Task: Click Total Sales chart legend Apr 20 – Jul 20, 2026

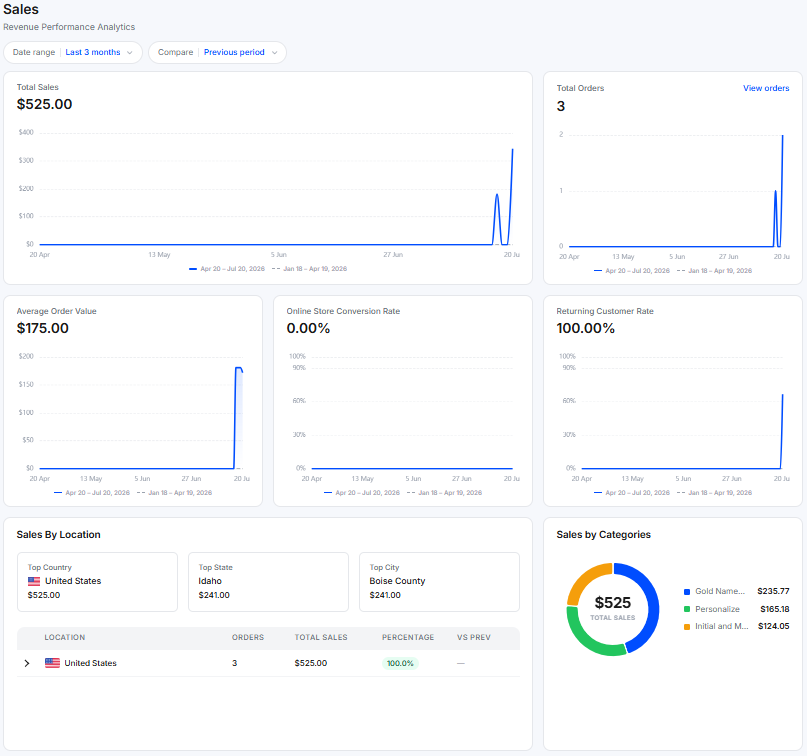Action: pos(227,269)
